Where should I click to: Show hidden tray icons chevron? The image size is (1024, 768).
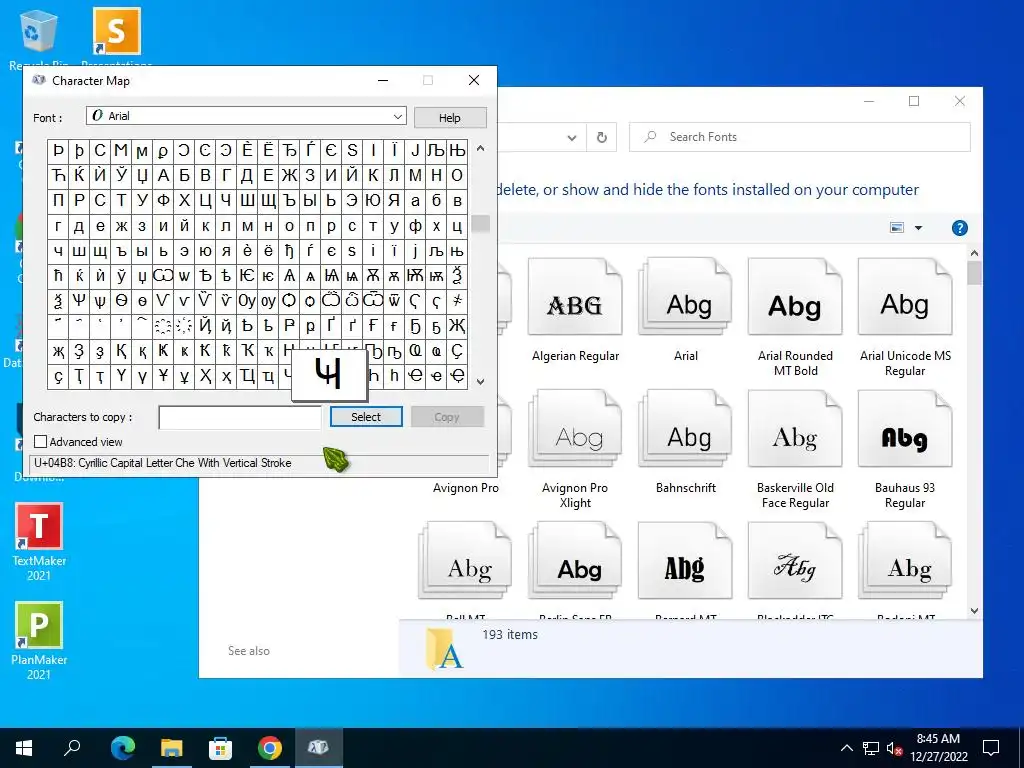tap(846, 748)
